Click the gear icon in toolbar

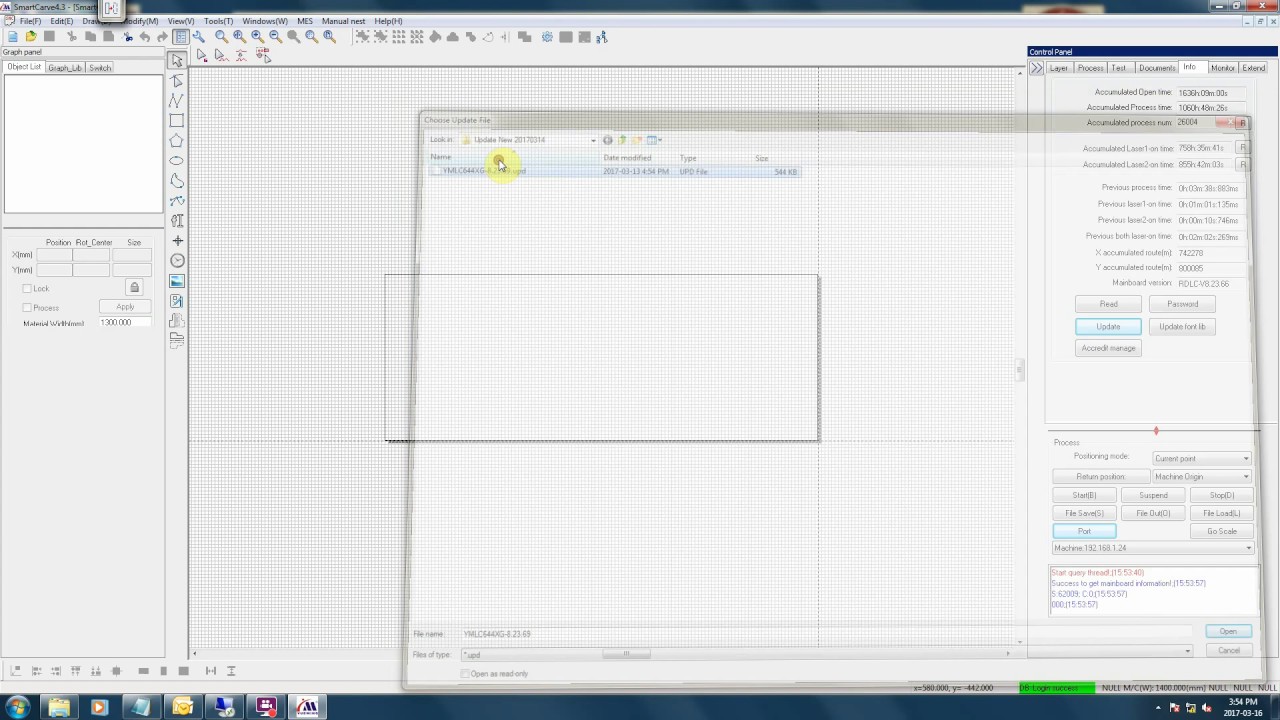tap(547, 37)
